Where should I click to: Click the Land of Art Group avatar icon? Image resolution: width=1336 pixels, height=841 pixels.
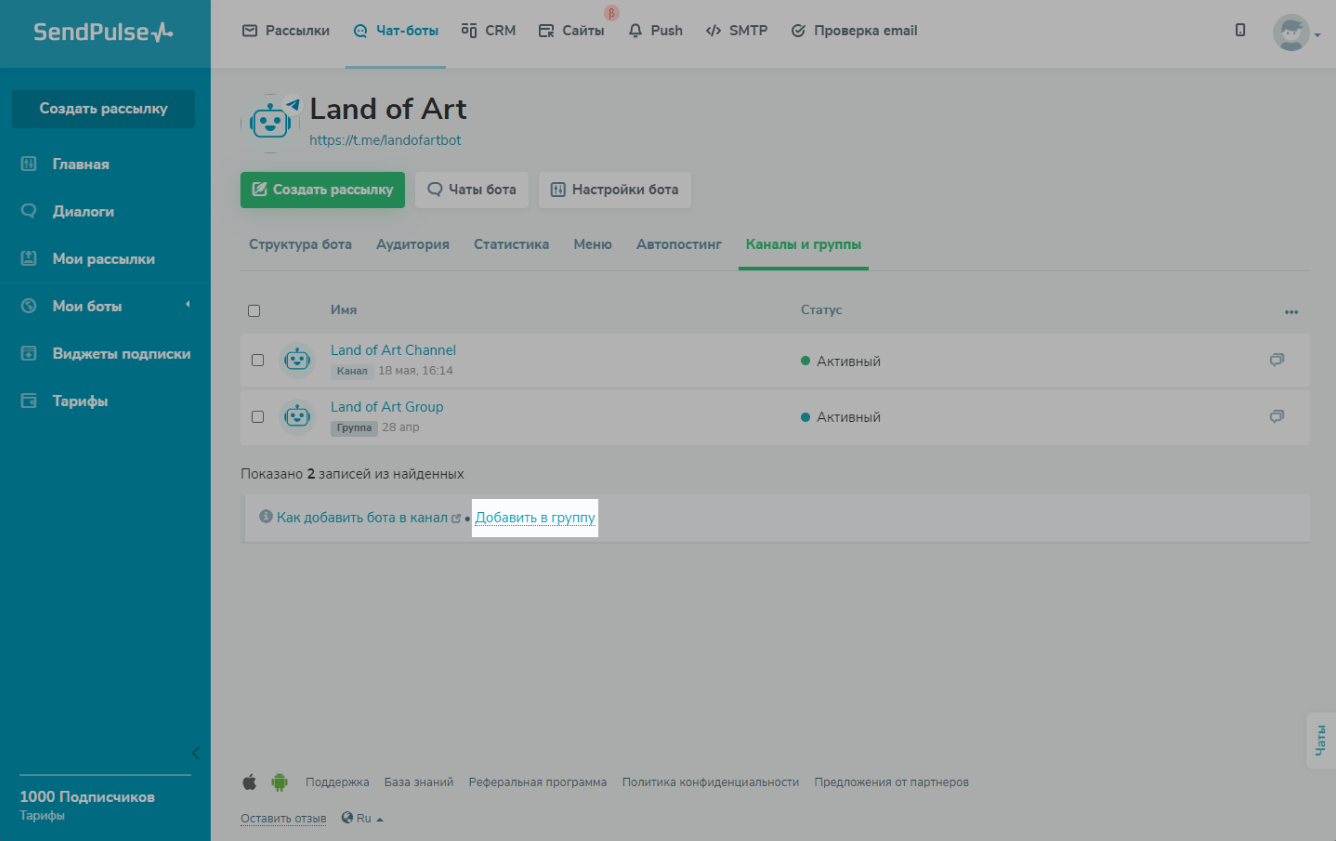(297, 416)
